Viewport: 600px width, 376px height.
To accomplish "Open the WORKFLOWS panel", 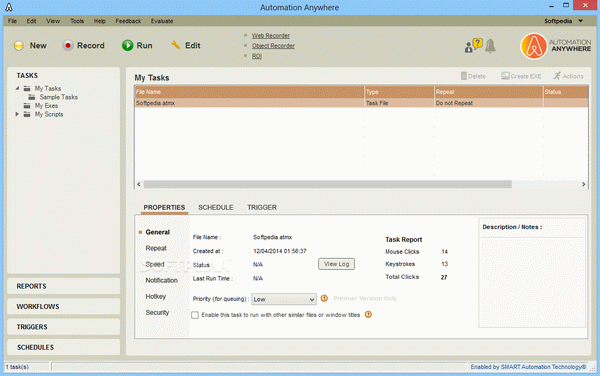I will tap(64, 306).
